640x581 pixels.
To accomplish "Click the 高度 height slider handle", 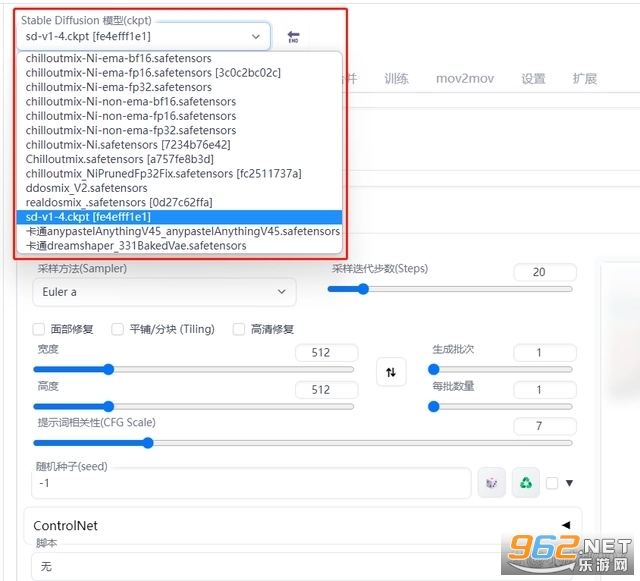I will [x=108, y=407].
